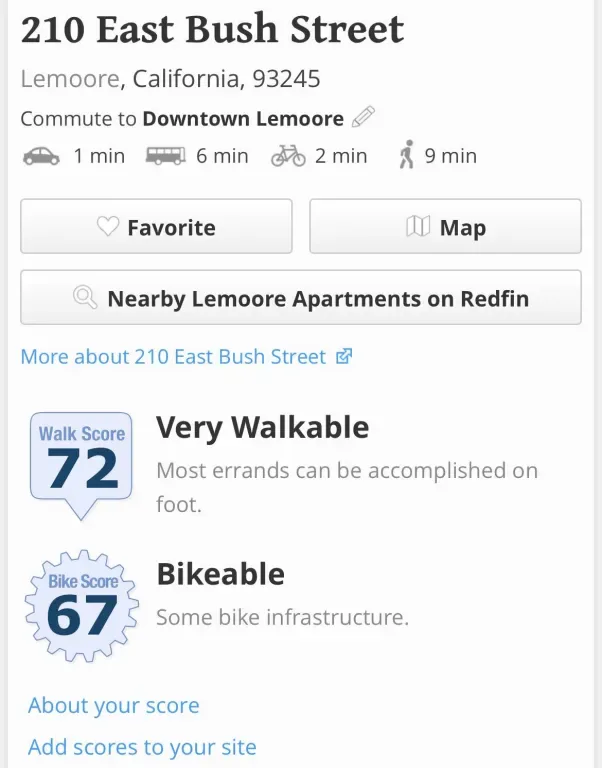
Task: Click the Downtown Lemoore commute destination
Action: point(243,118)
